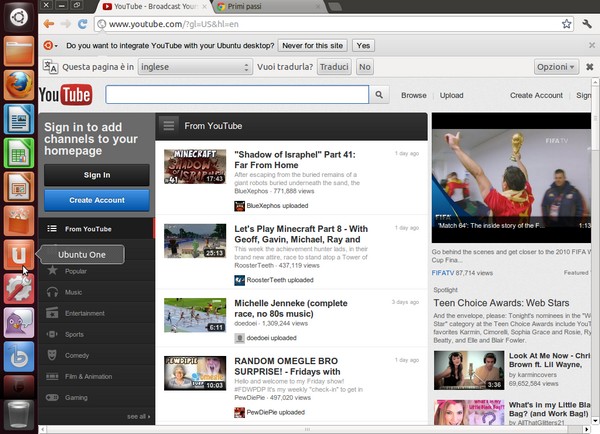Select the Sports category
Viewport: 600px width, 434px height.
[96, 334]
